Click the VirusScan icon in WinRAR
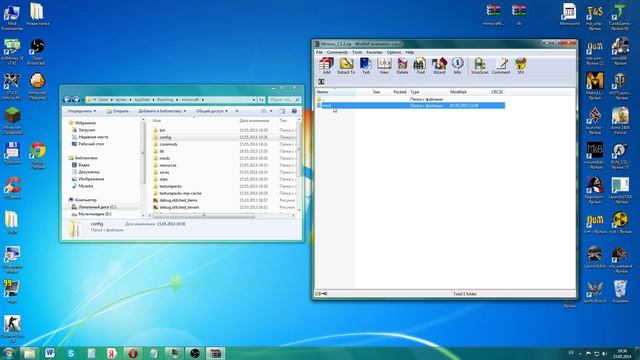This screenshot has width=640, height=360. tap(479, 66)
